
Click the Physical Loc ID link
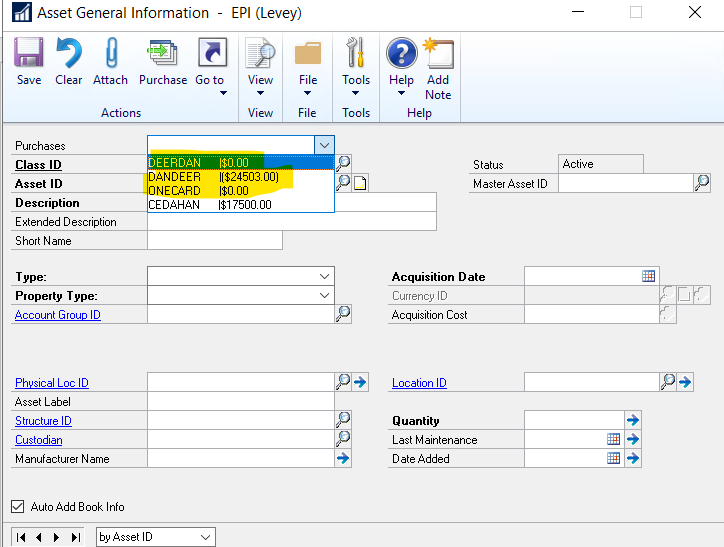(52, 383)
